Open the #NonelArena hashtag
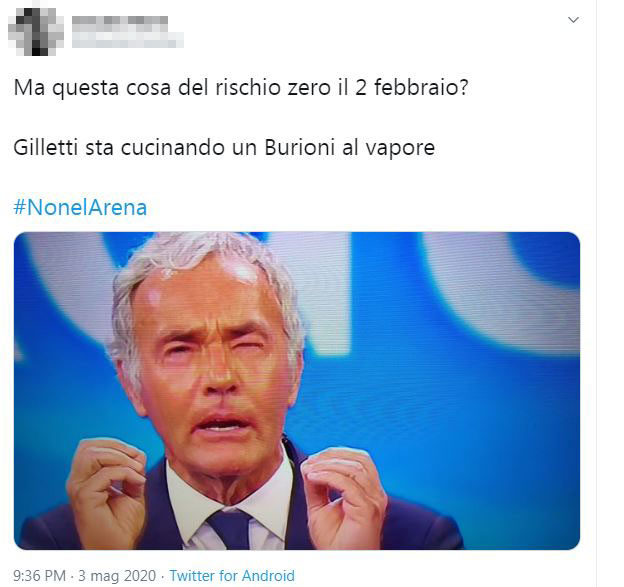This screenshot has height=587, width=624. [80, 207]
